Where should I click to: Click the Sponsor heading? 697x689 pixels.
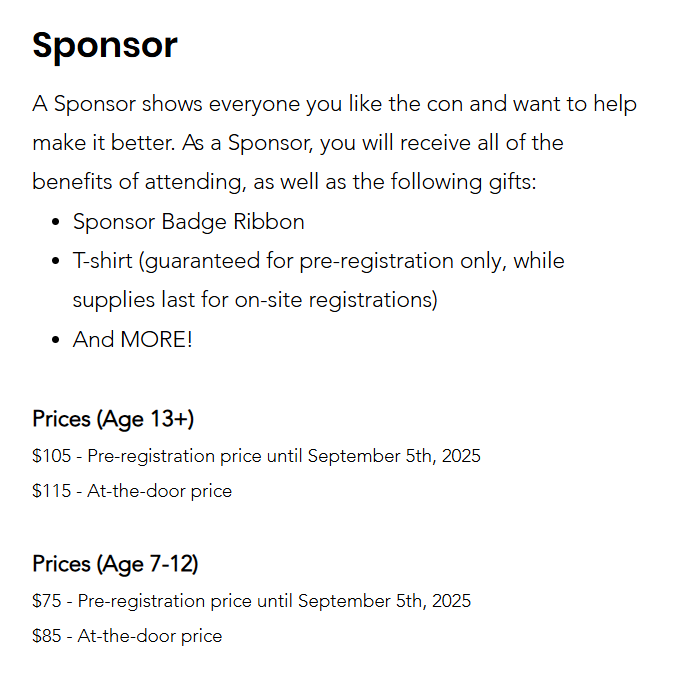click(104, 45)
